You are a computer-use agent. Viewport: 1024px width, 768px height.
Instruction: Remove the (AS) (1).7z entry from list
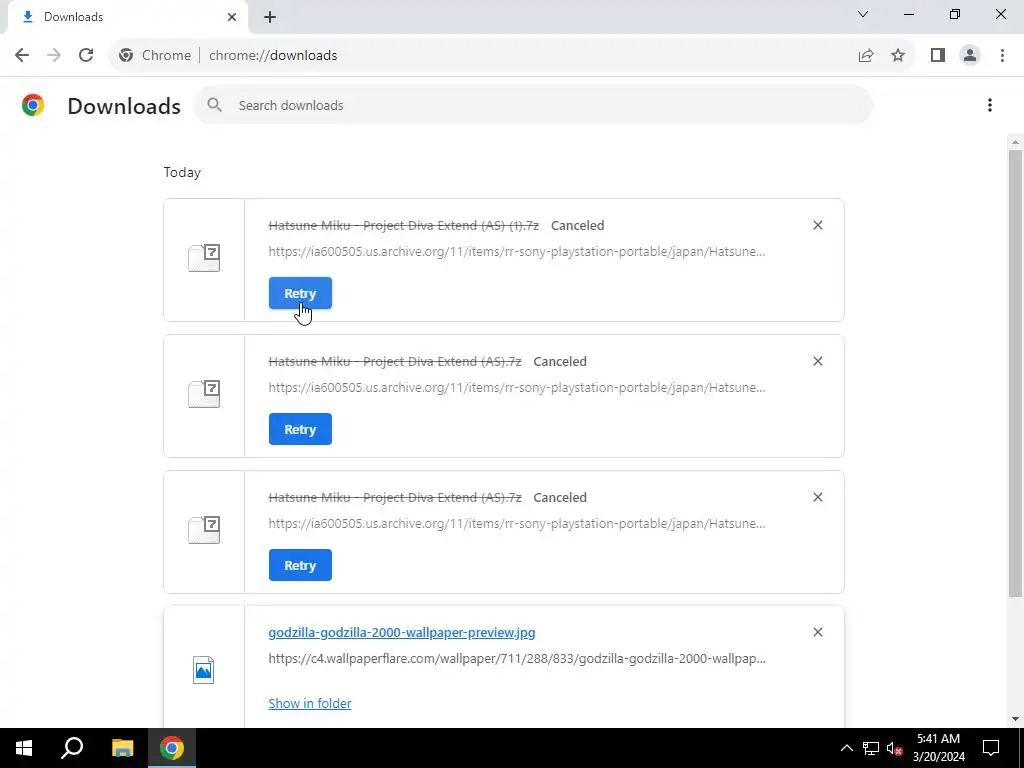coord(818,225)
